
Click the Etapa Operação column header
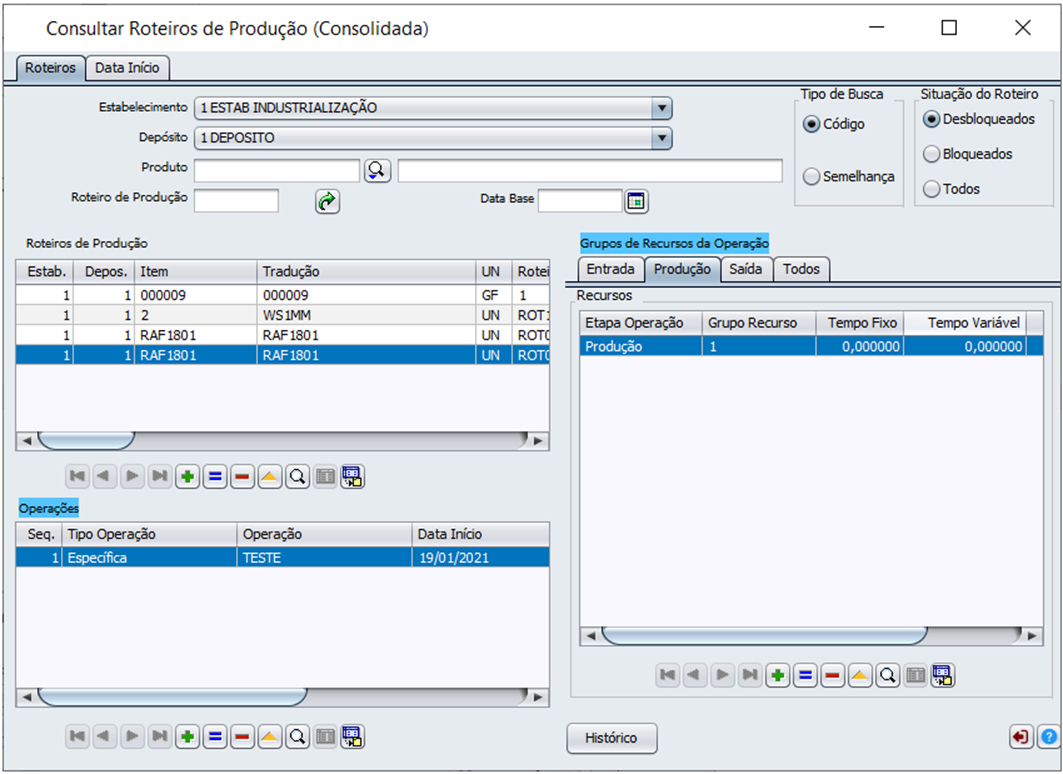(641, 323)
